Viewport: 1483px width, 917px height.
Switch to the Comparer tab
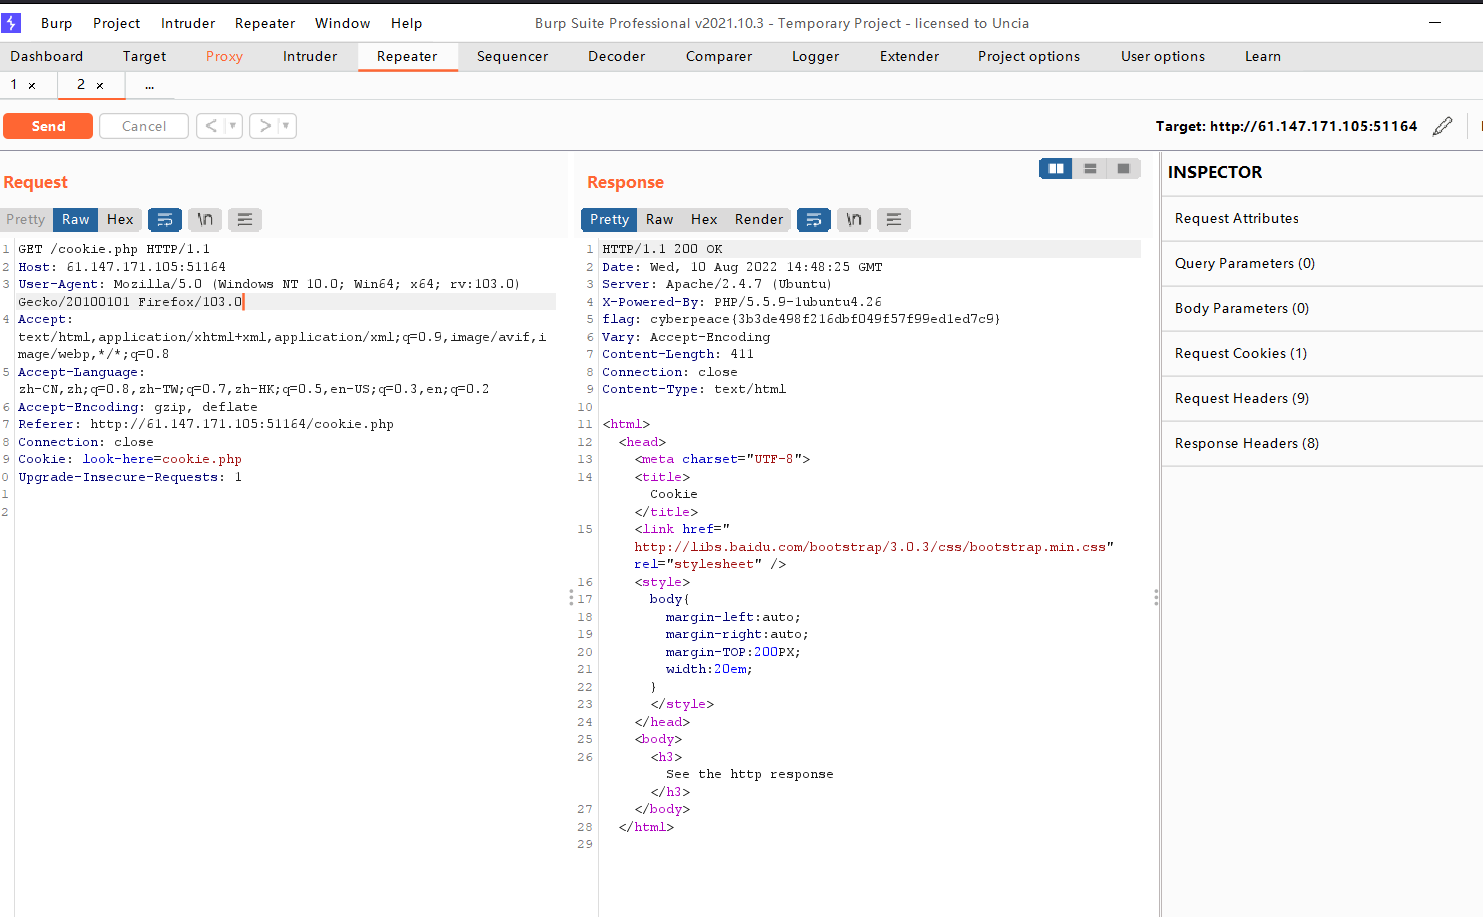[x=719, y=57]
